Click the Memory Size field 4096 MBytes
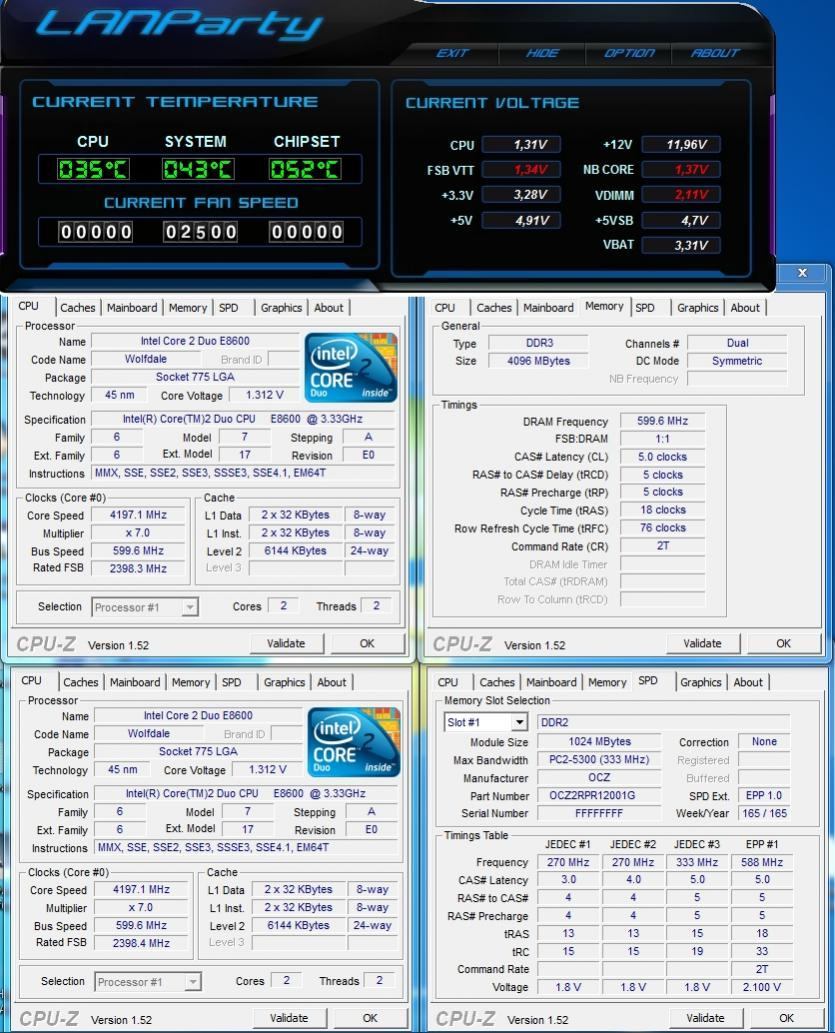Screen dimensions: 835x1033 (538, 361)
